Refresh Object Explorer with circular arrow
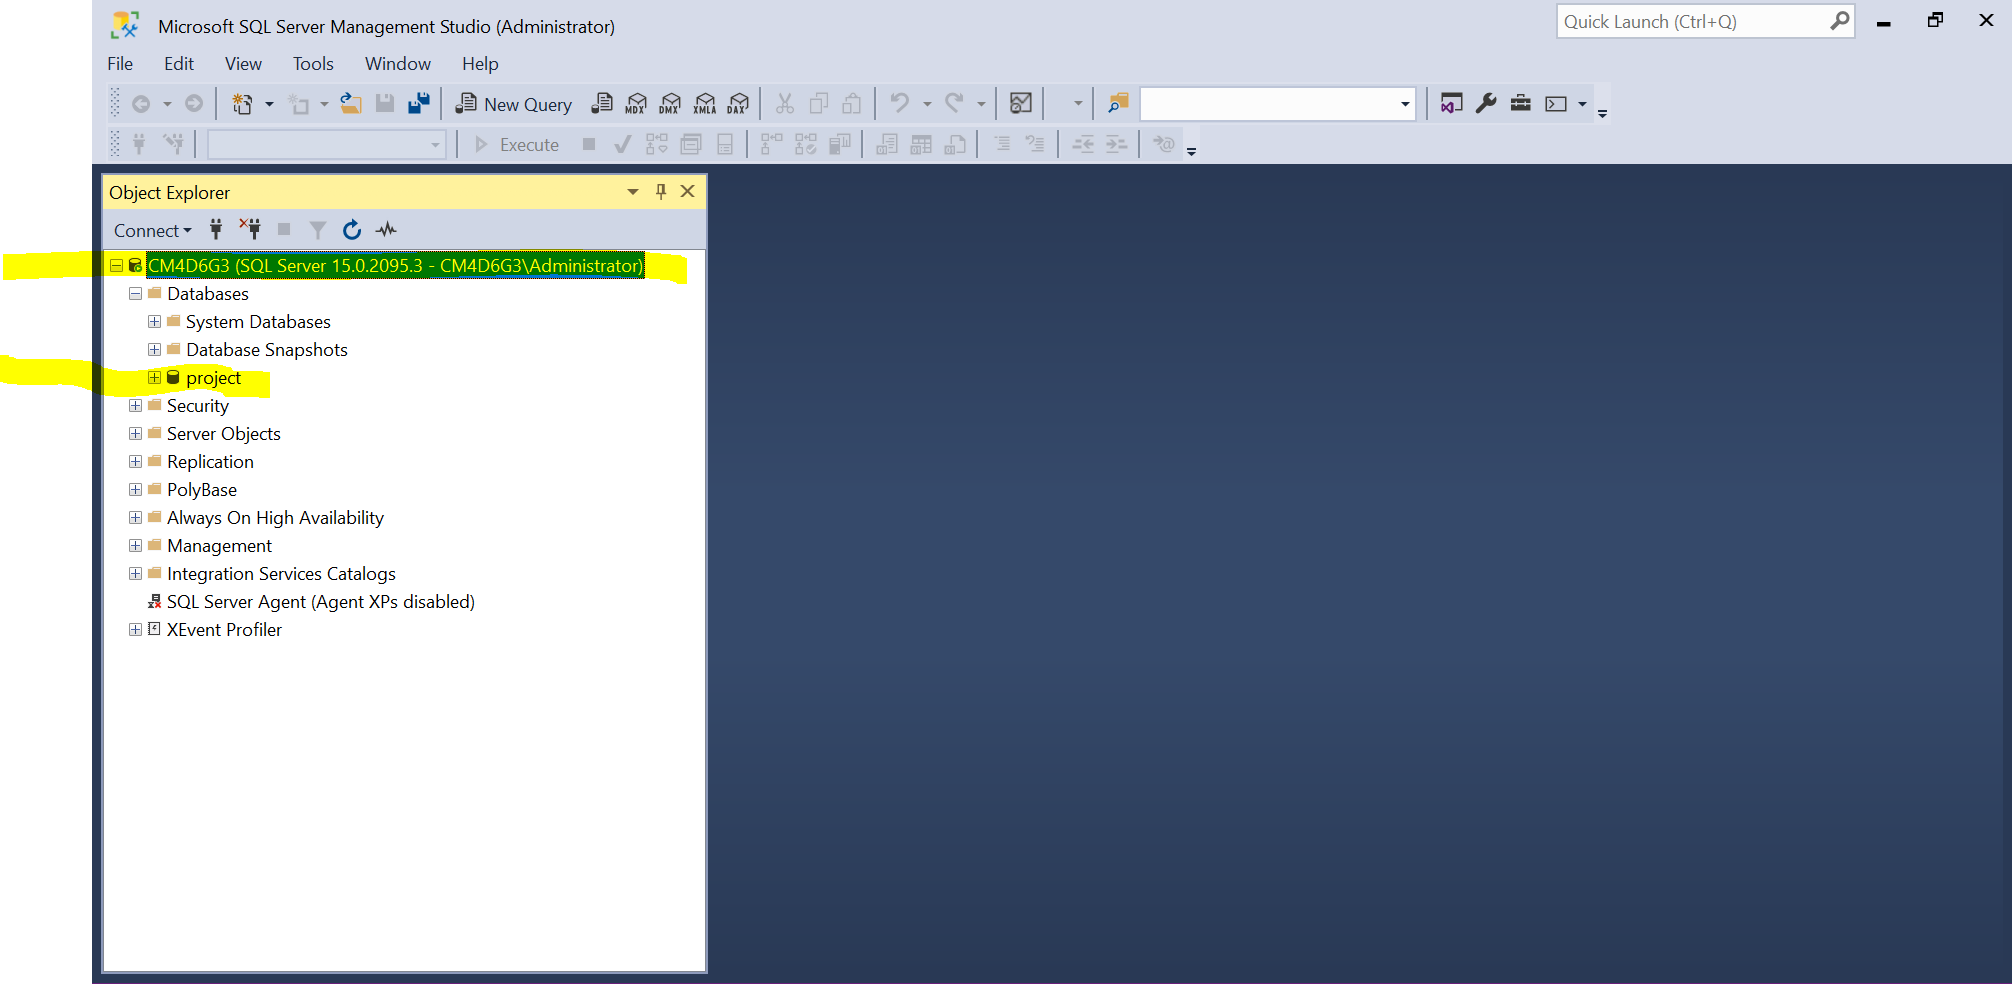Screen dimensions: 2012x984 coord(352,230)
